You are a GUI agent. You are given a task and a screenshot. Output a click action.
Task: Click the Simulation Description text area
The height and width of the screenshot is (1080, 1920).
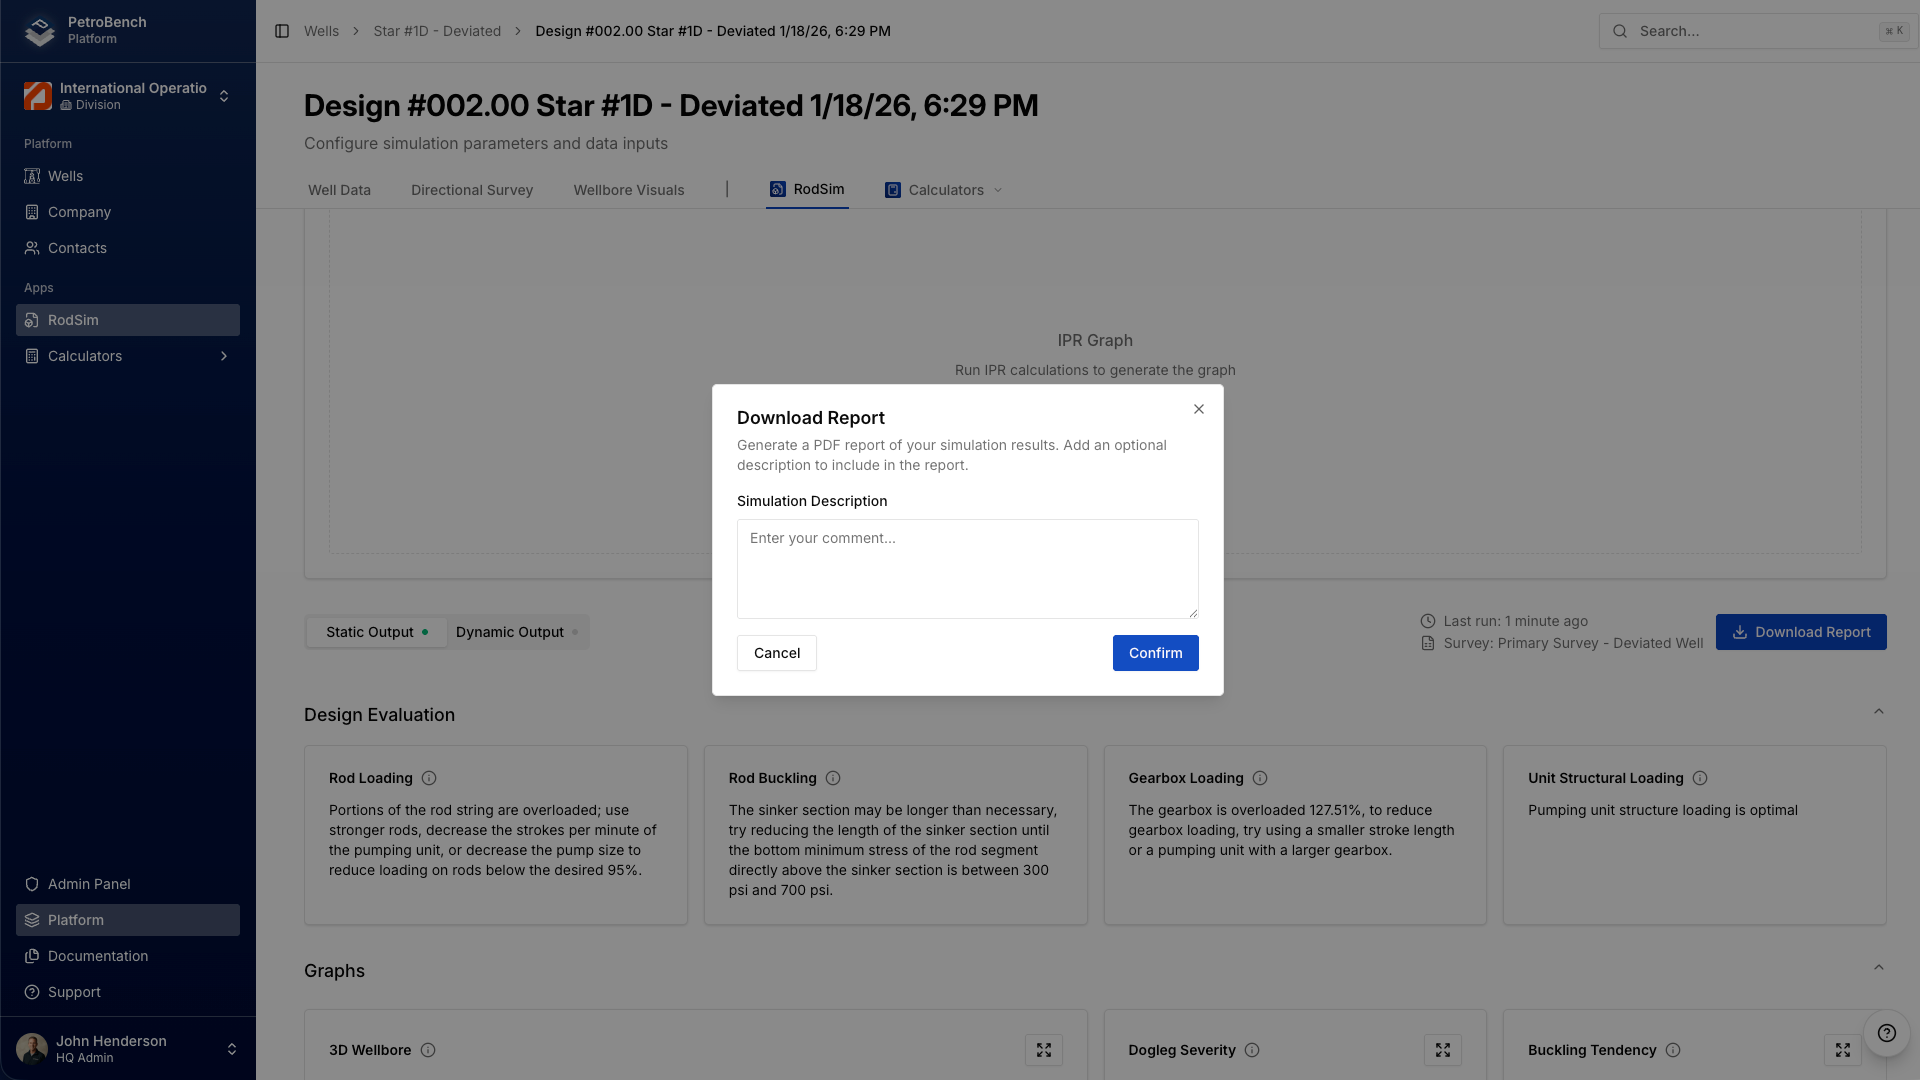(x=968, y=569)
